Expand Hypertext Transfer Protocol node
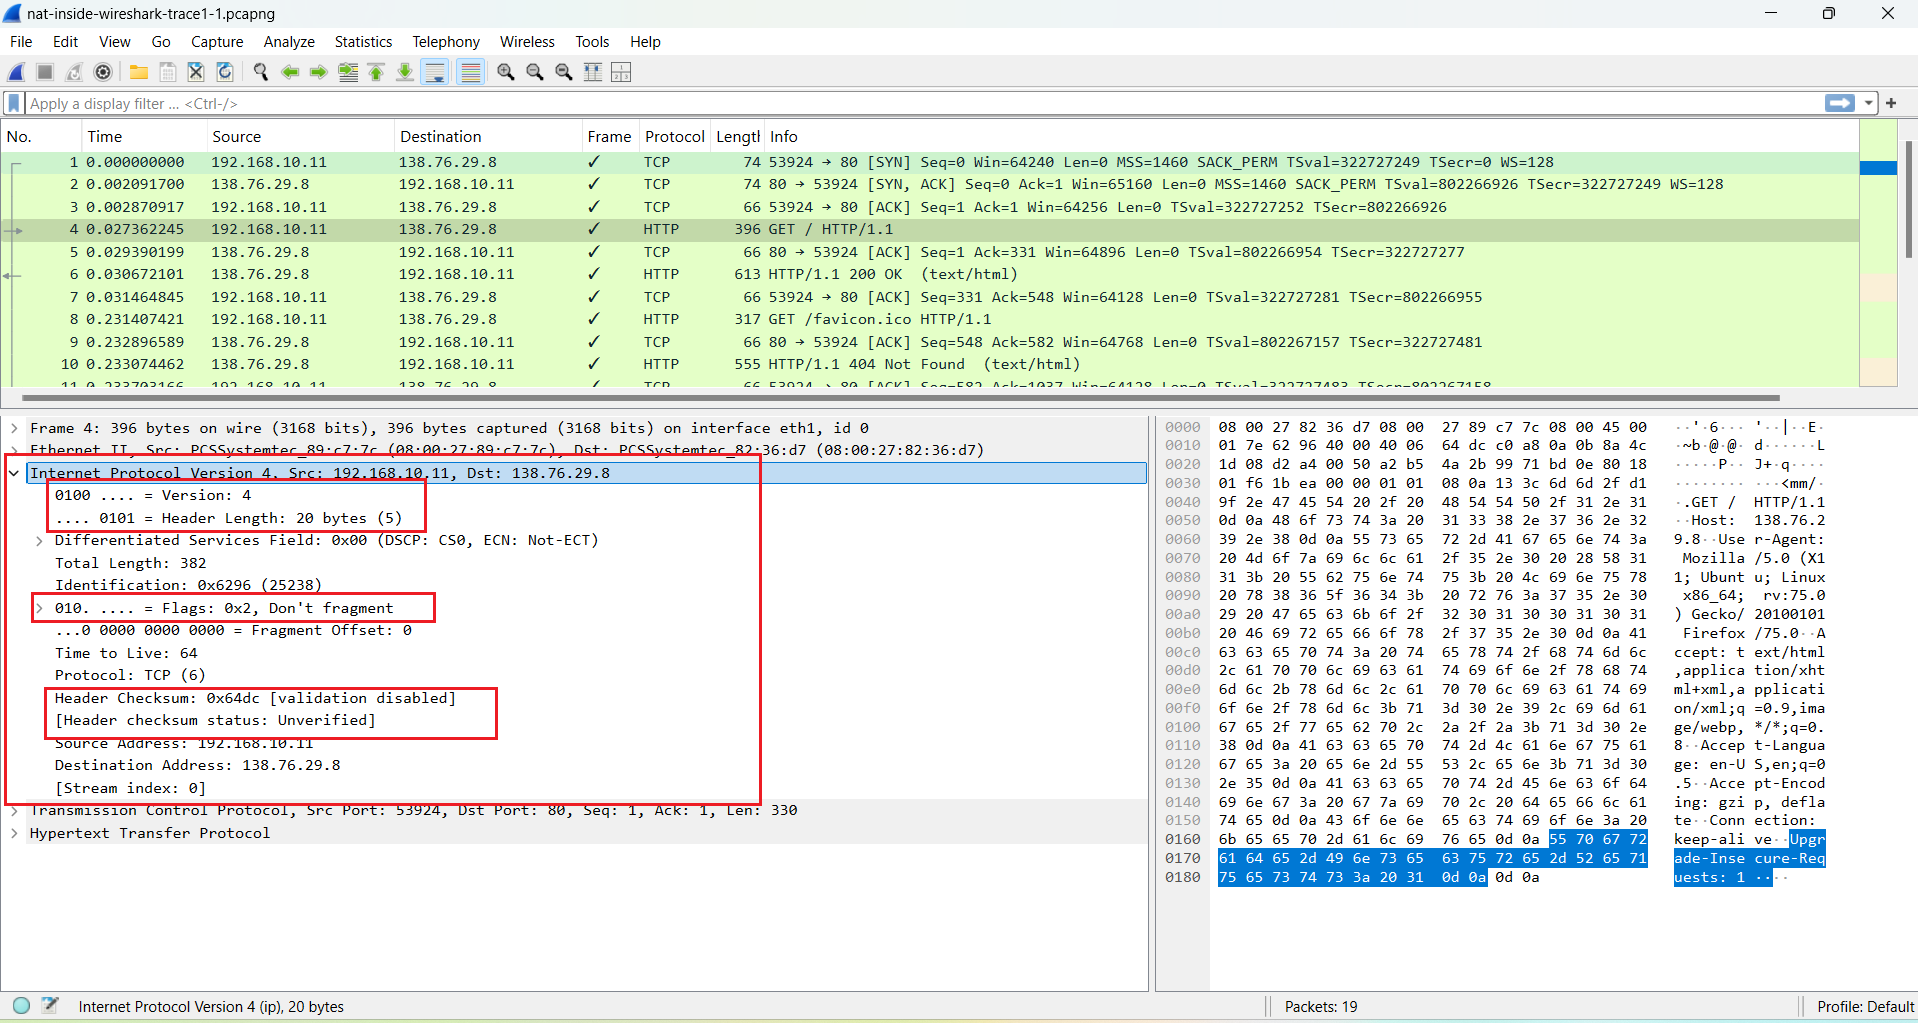The width and height of the screenshot is (1918, 1023). point(14,833)
